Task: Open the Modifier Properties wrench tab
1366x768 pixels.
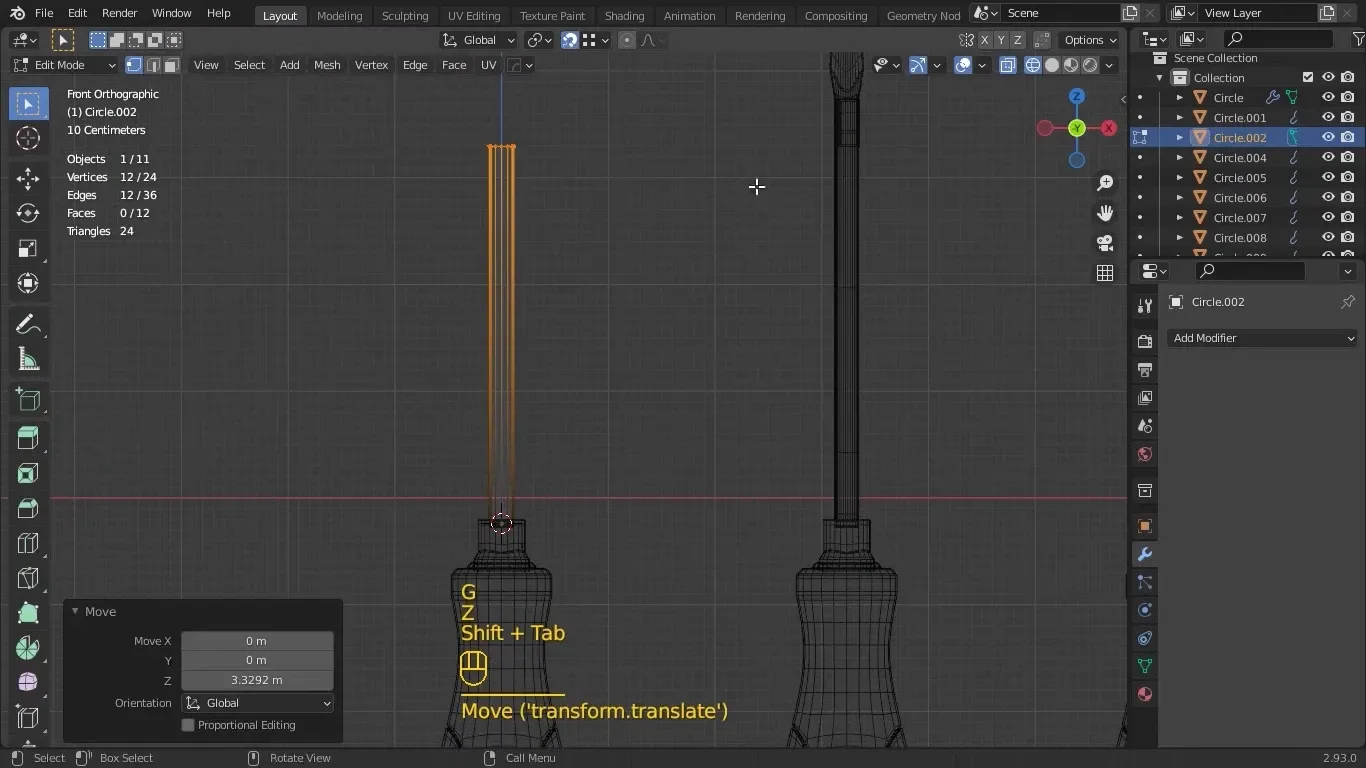Action: 1143,554
